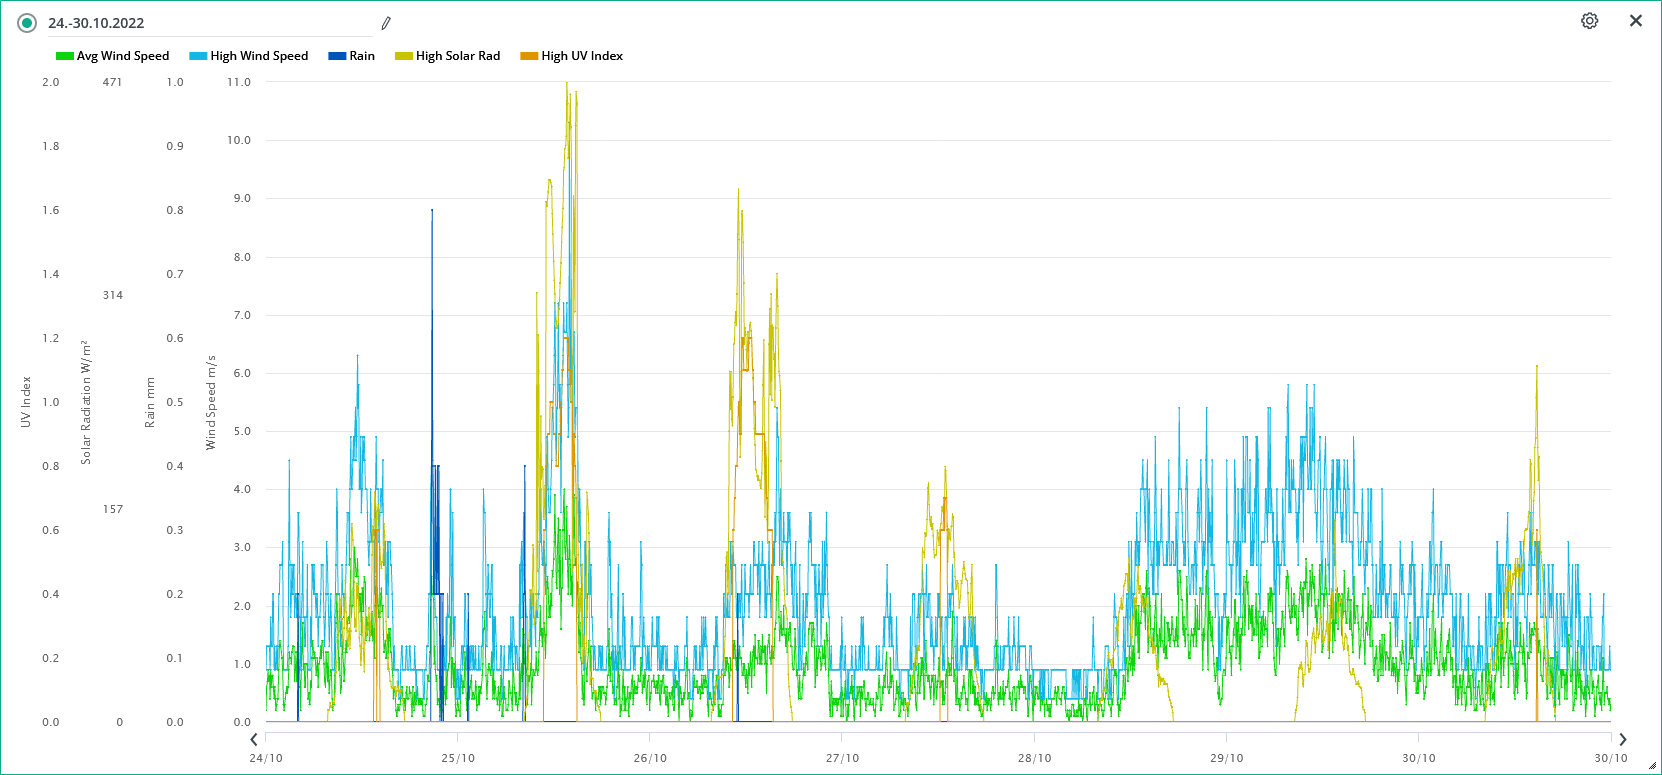Click the 471 solar radiation axis value
The image size is (1662, 775).
tap(112, 82)
